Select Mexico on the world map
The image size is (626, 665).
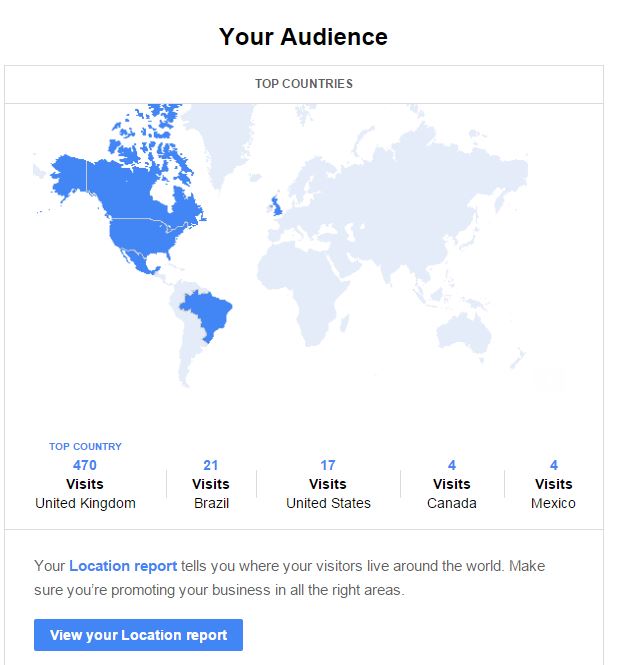pos(138,259)
